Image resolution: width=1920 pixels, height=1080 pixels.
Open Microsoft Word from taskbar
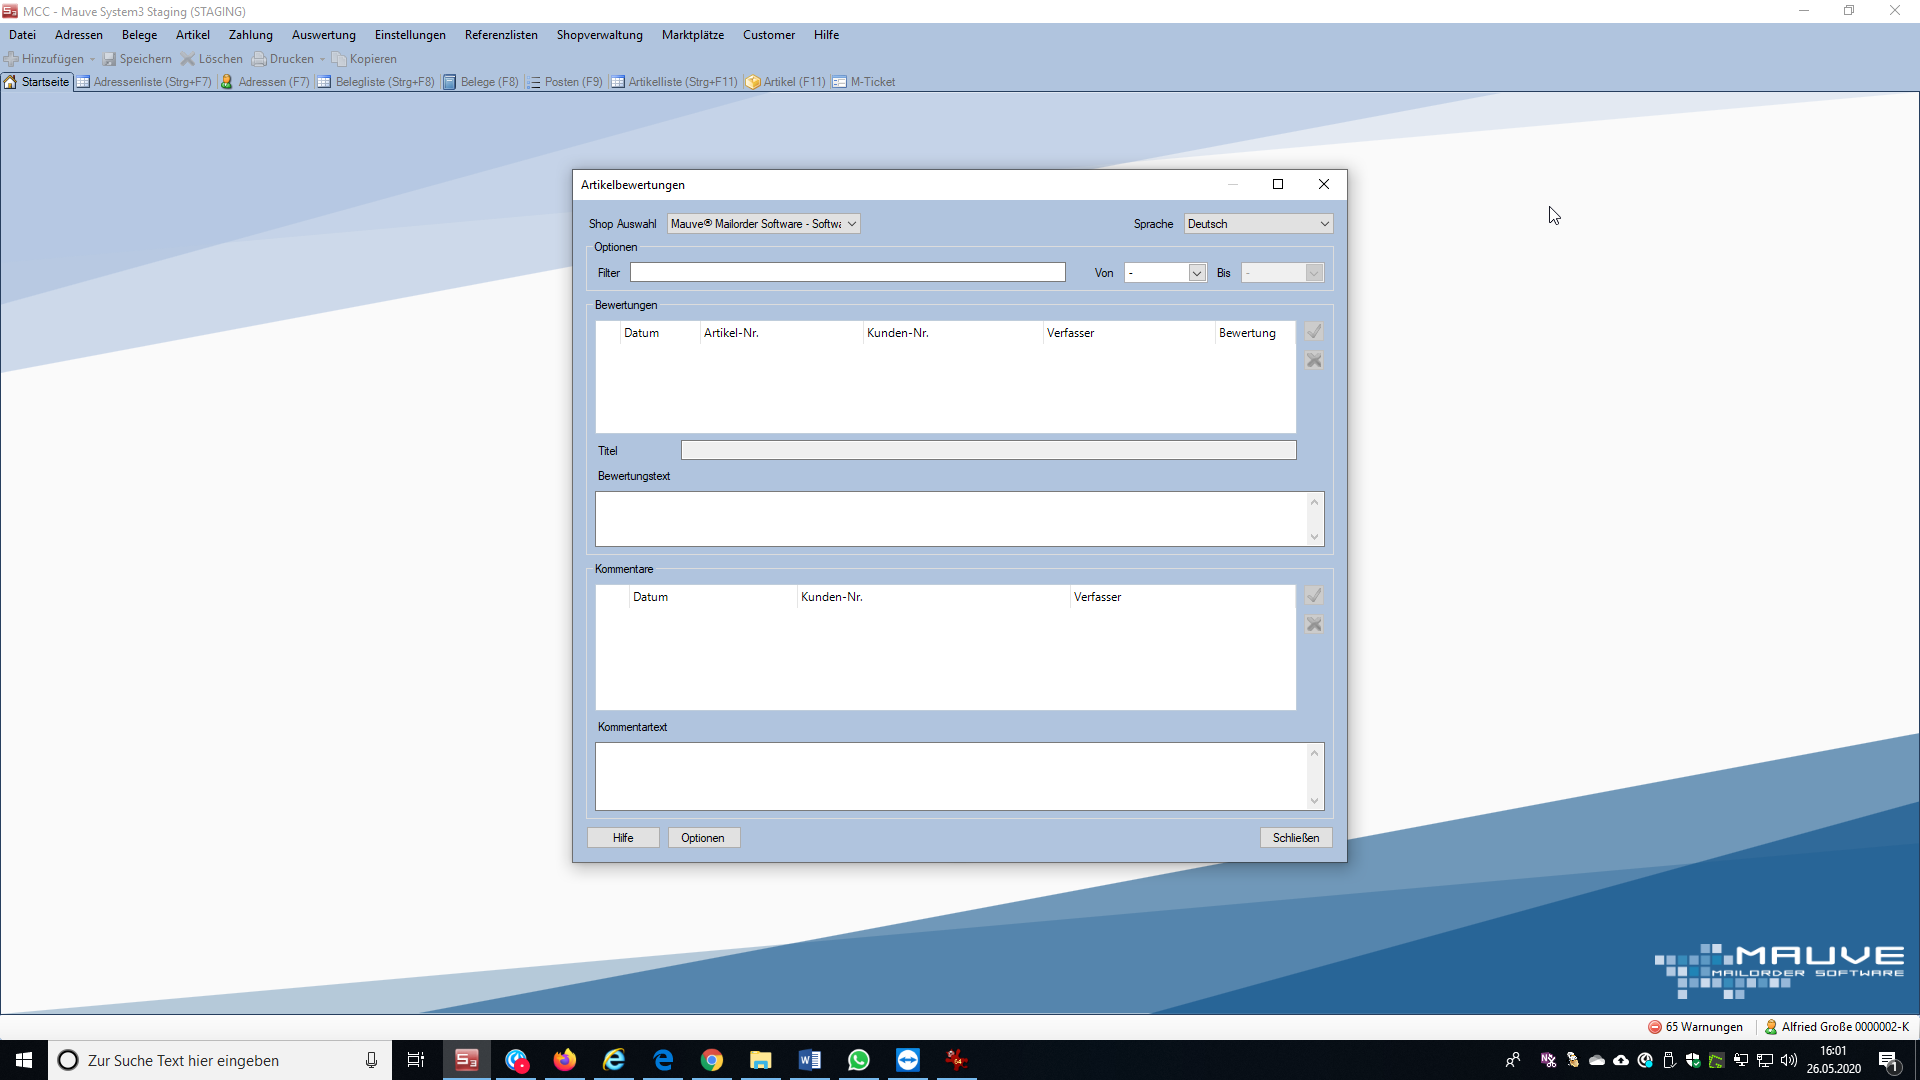pyautogui.click(x=810, y=1060)
